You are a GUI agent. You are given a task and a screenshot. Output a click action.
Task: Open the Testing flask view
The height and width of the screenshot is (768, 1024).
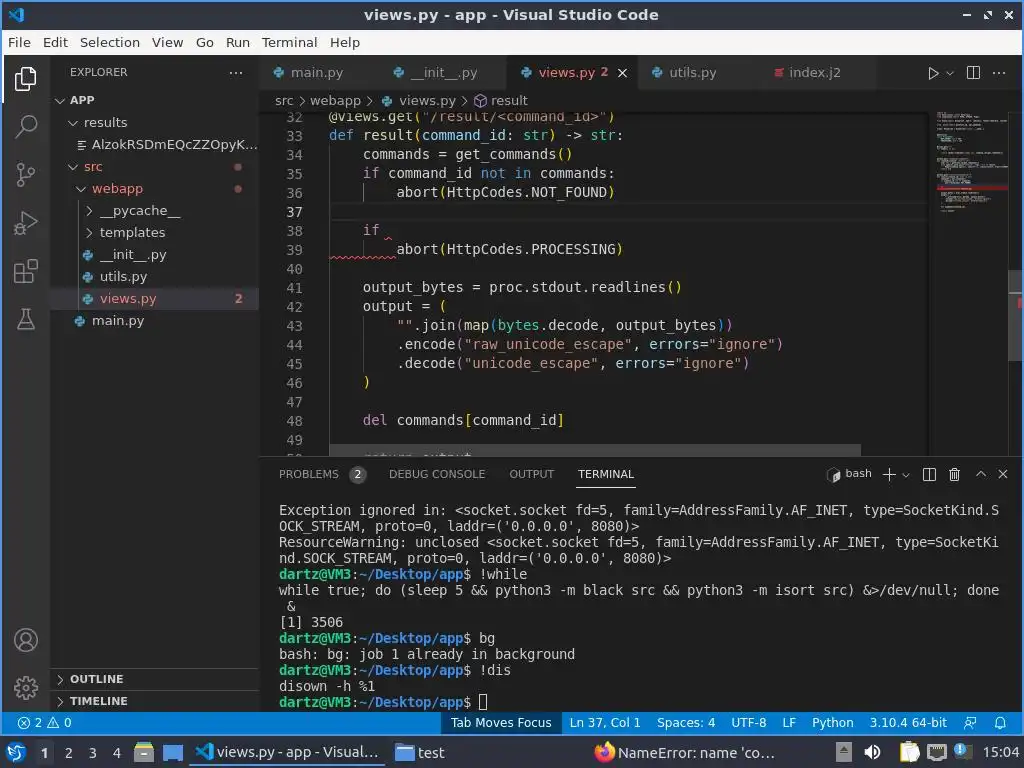25,319
